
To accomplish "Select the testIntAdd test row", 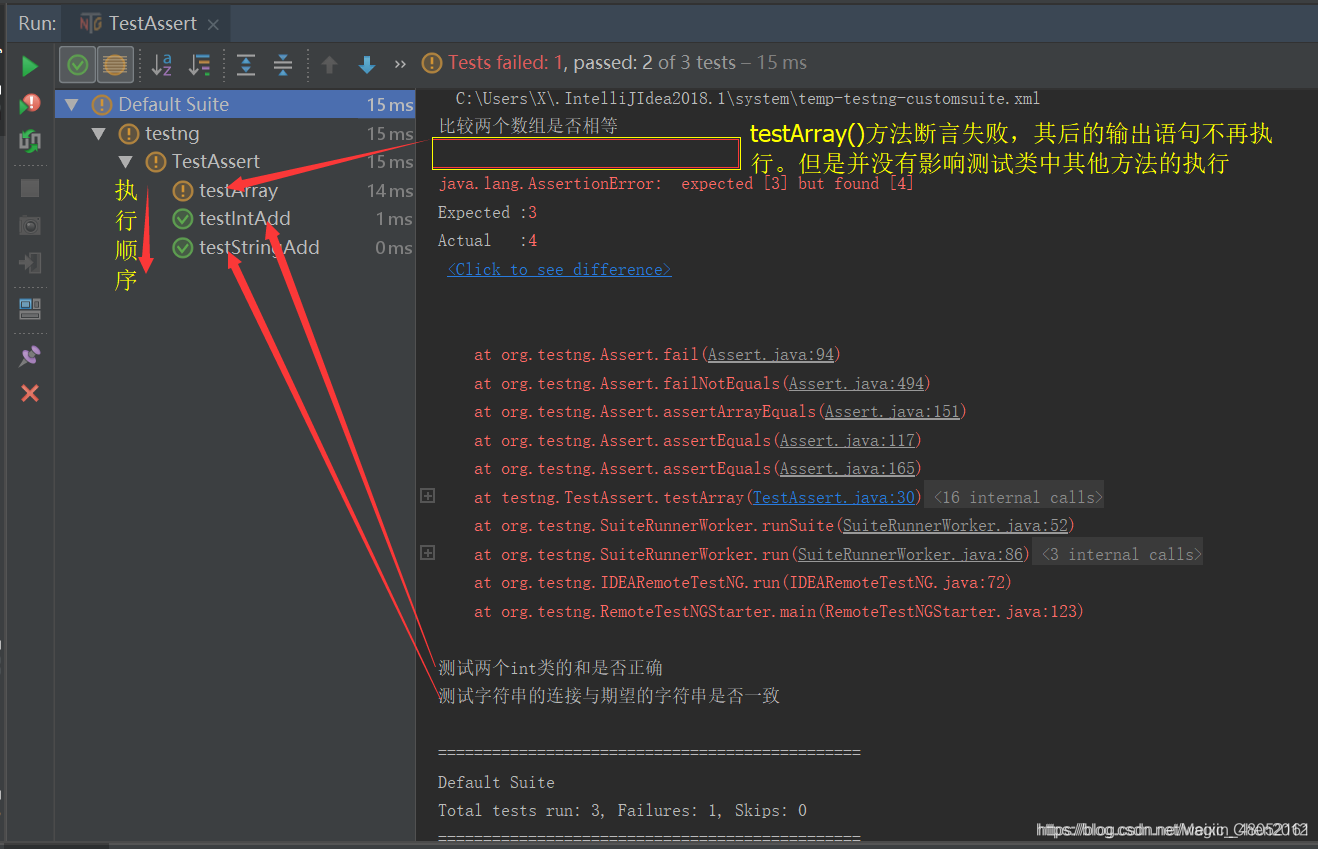I will [245, 218].
